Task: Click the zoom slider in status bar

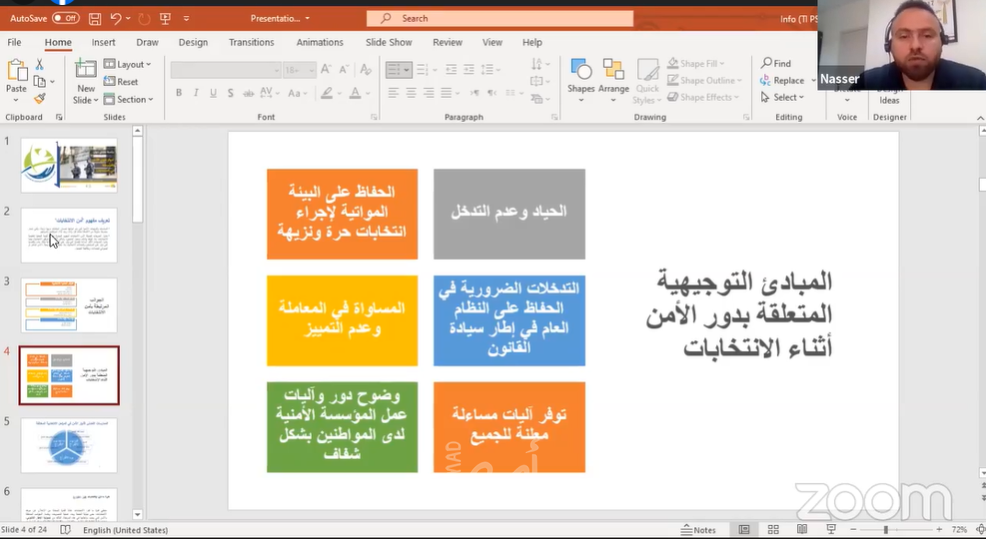Action: point(895,530)
